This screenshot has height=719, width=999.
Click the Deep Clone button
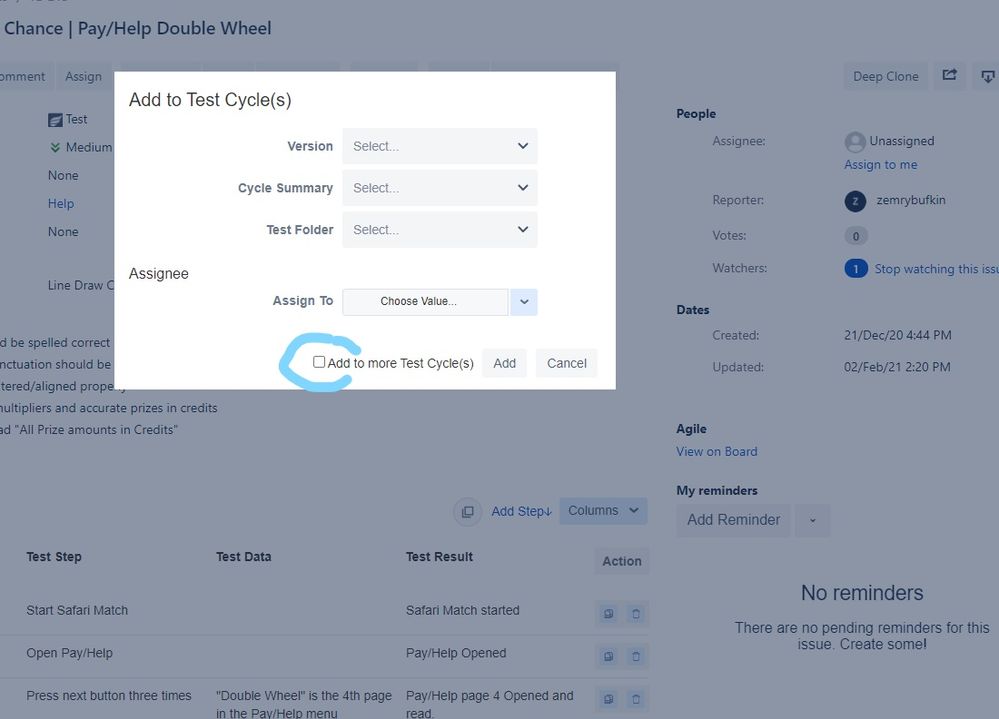coord(886,76)
